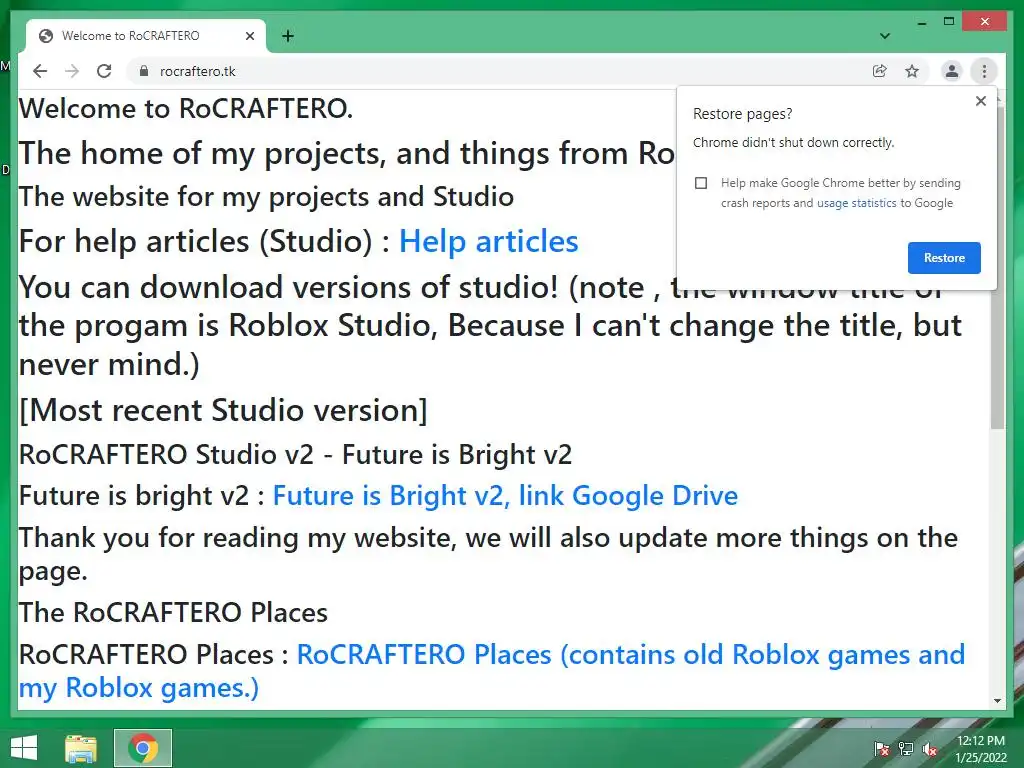The height and width of the screenshot is (768, 1024).
Task: Click the 'Welcome to RoCRAFTERO.' heading
Action: (186, 108)
